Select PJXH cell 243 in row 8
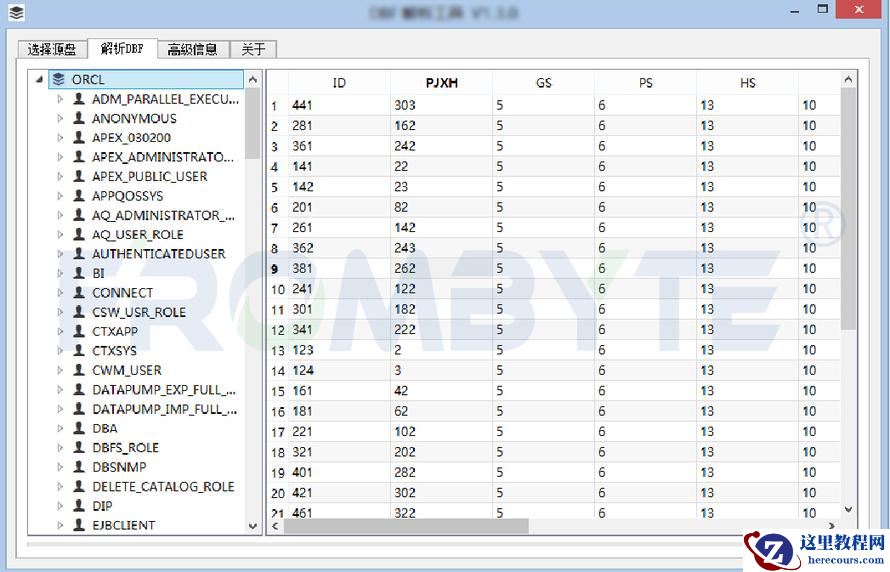 coord(442,248)
